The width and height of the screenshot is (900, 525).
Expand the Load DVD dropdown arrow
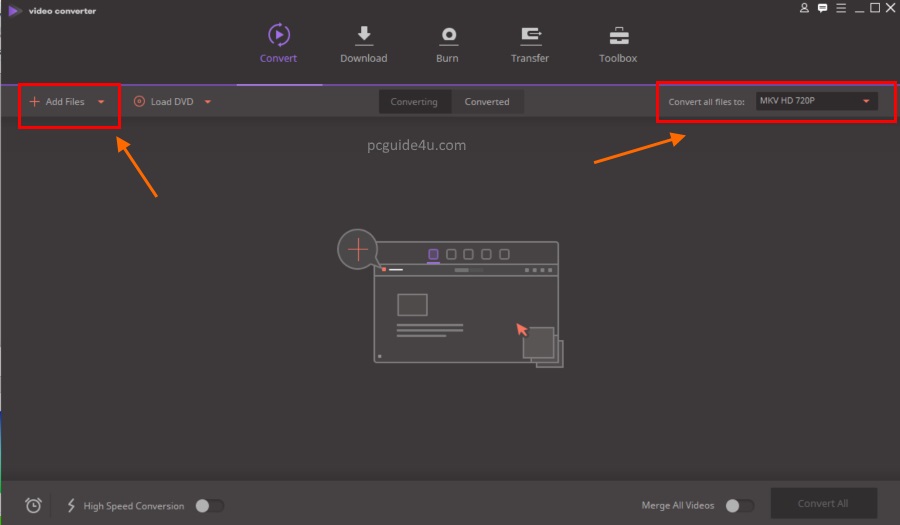coord(207,102)
